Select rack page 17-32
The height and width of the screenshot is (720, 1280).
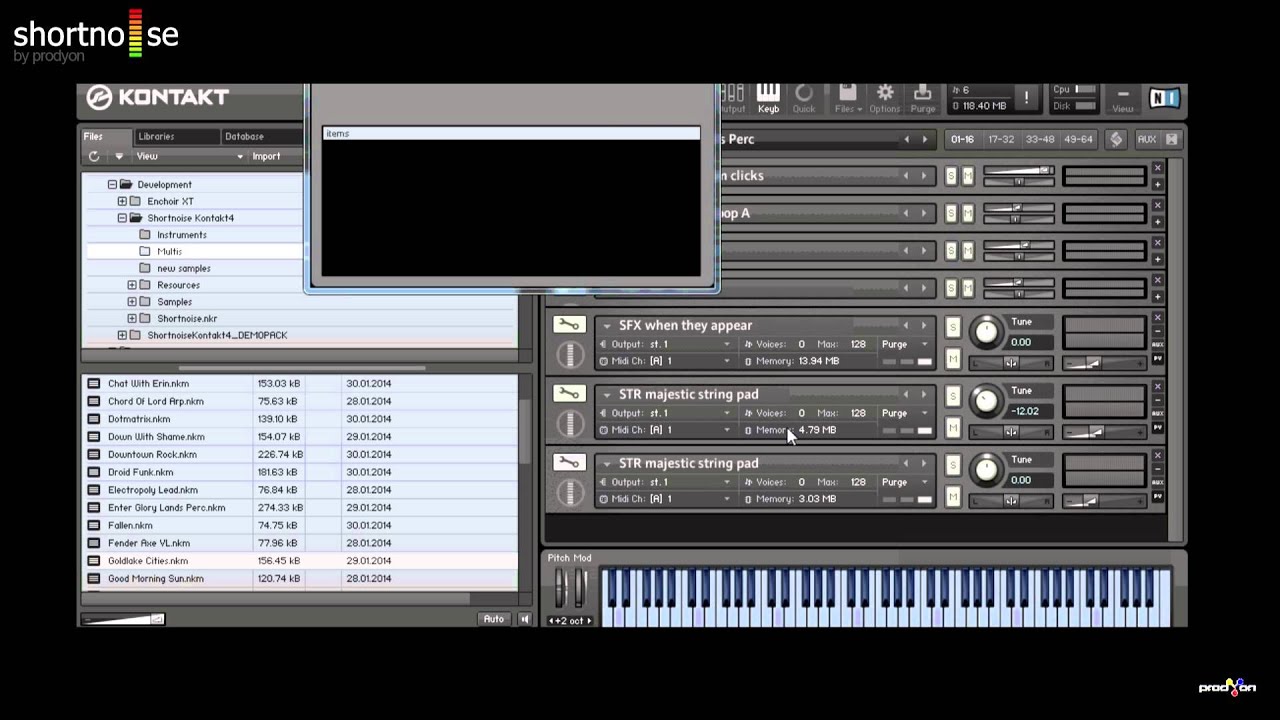pyautogui.click(x=1000, y=139)
